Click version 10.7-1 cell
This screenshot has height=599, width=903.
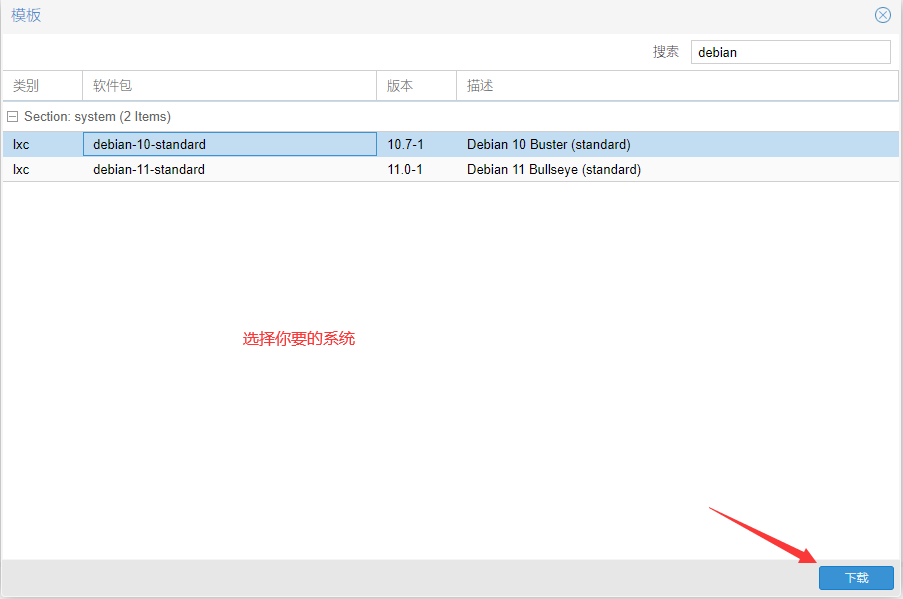(405, 145)
